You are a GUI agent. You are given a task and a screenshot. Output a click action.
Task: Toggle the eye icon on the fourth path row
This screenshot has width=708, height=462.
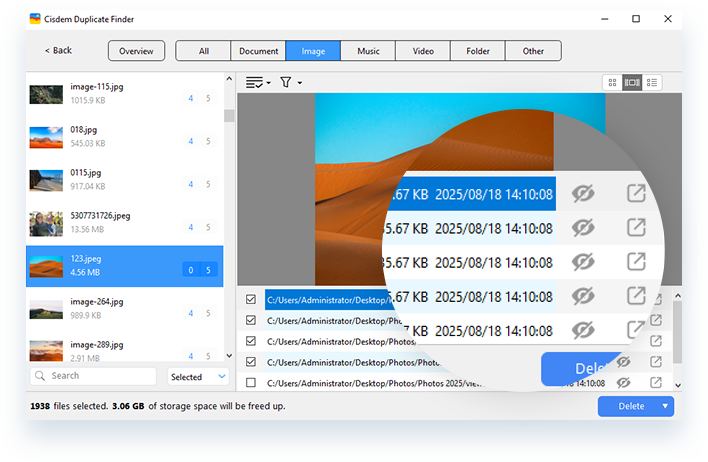pyautogui.click(x=624, y=362)
